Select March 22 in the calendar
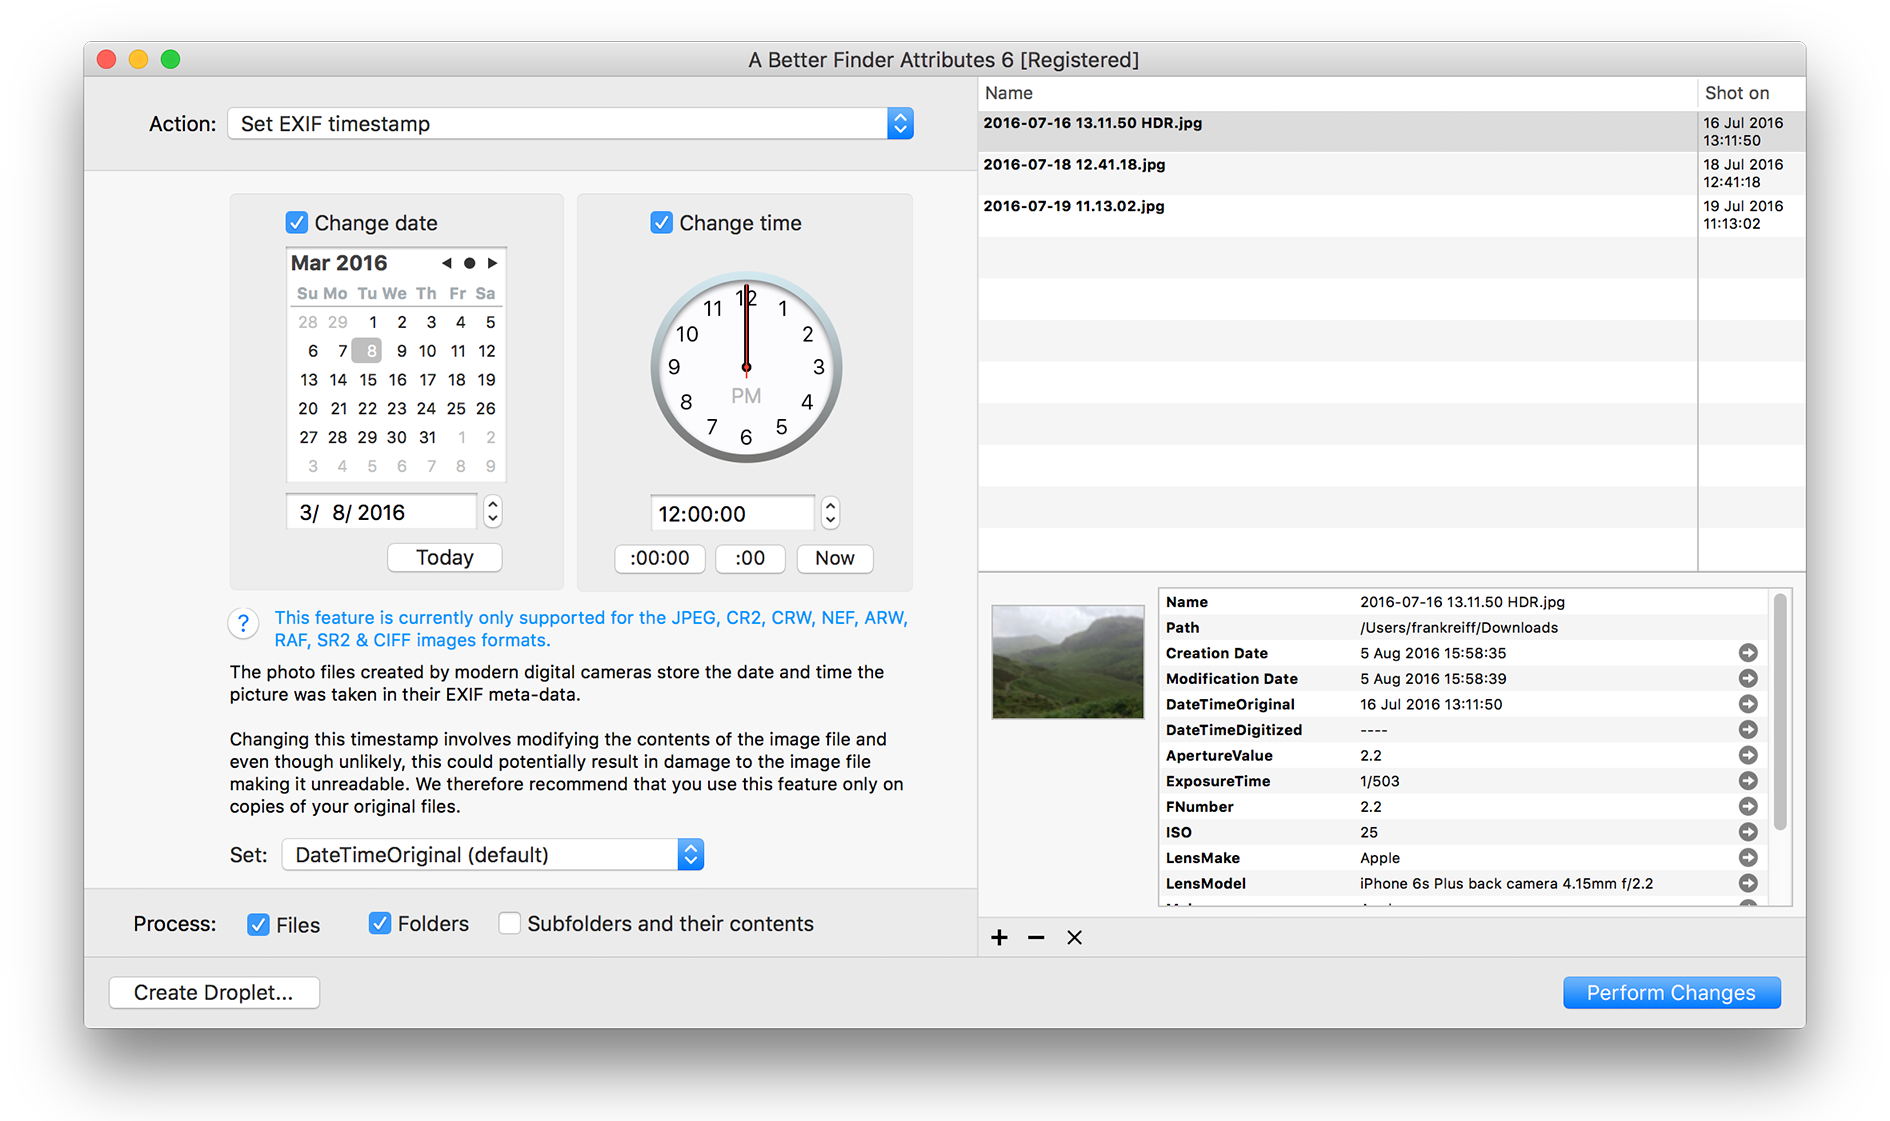This screenshot has height=1121, width=1890. coord(368,409)
